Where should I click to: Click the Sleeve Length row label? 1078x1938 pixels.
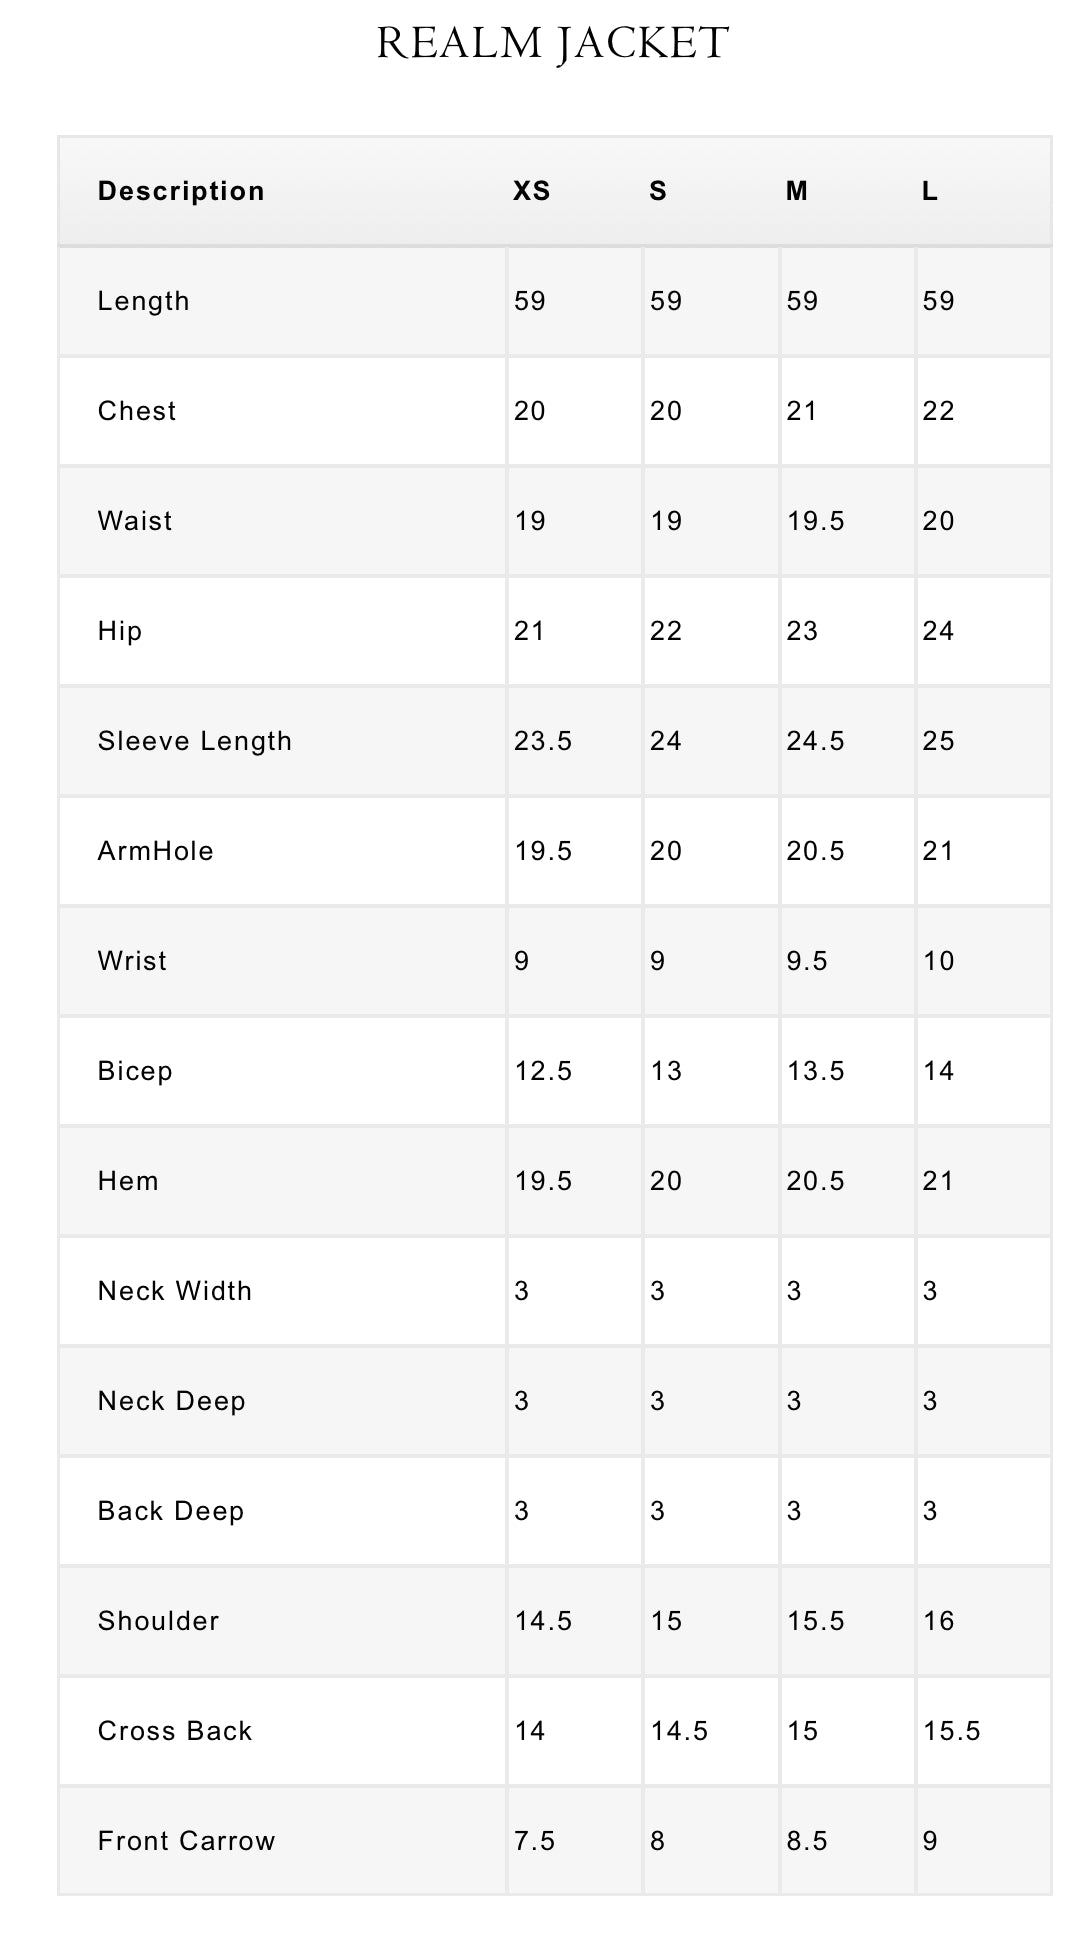(x=195, y=741)
